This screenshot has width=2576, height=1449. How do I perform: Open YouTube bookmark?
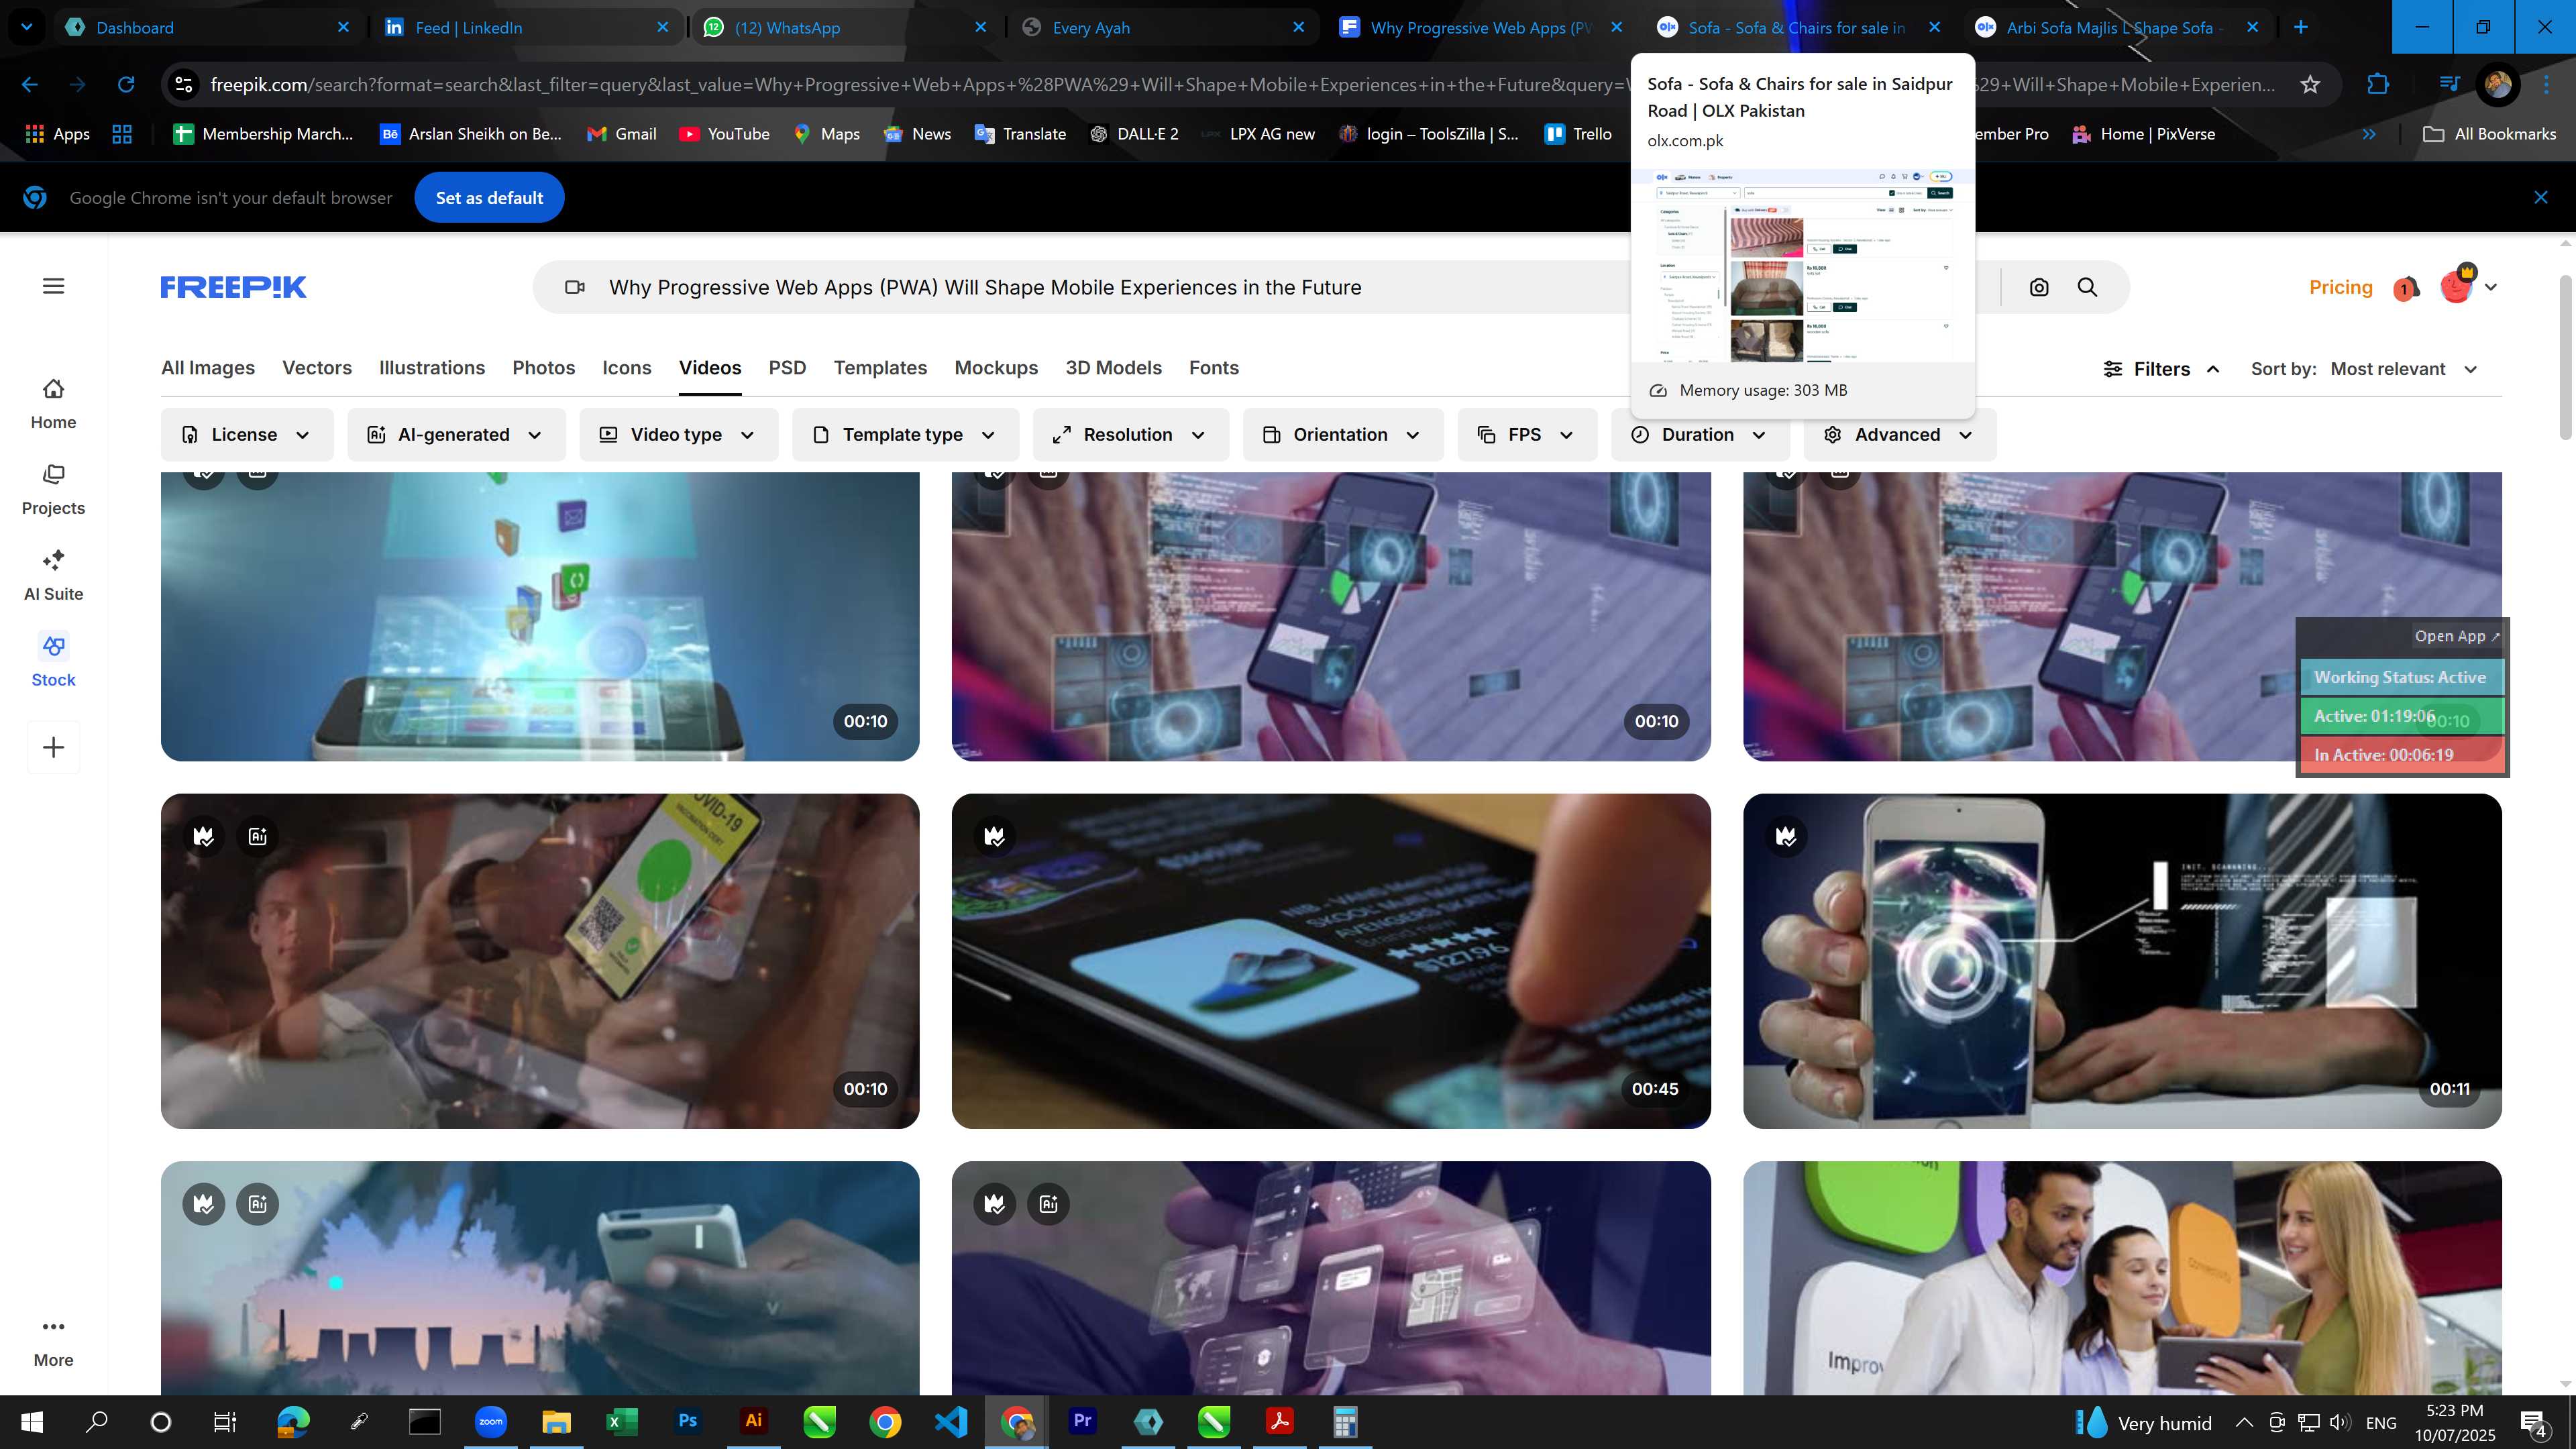coord(725,134)
